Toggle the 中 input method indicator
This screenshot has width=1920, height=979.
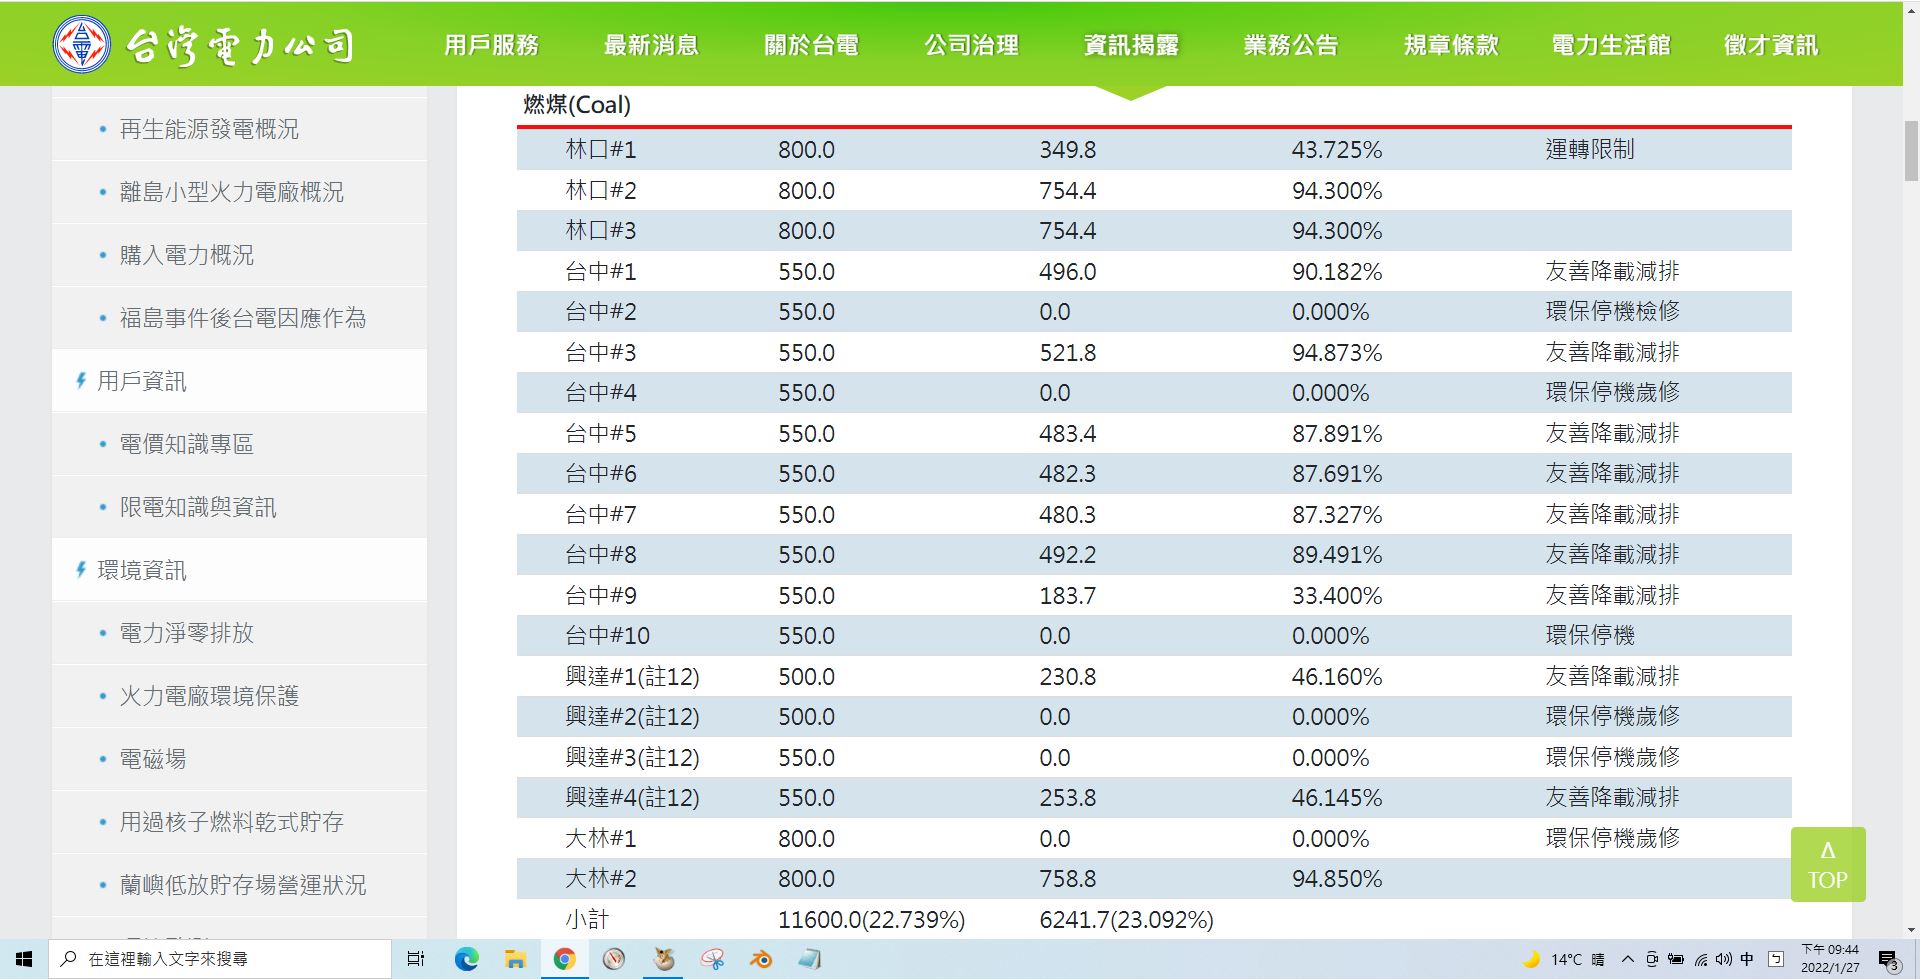coord(1747,959)
